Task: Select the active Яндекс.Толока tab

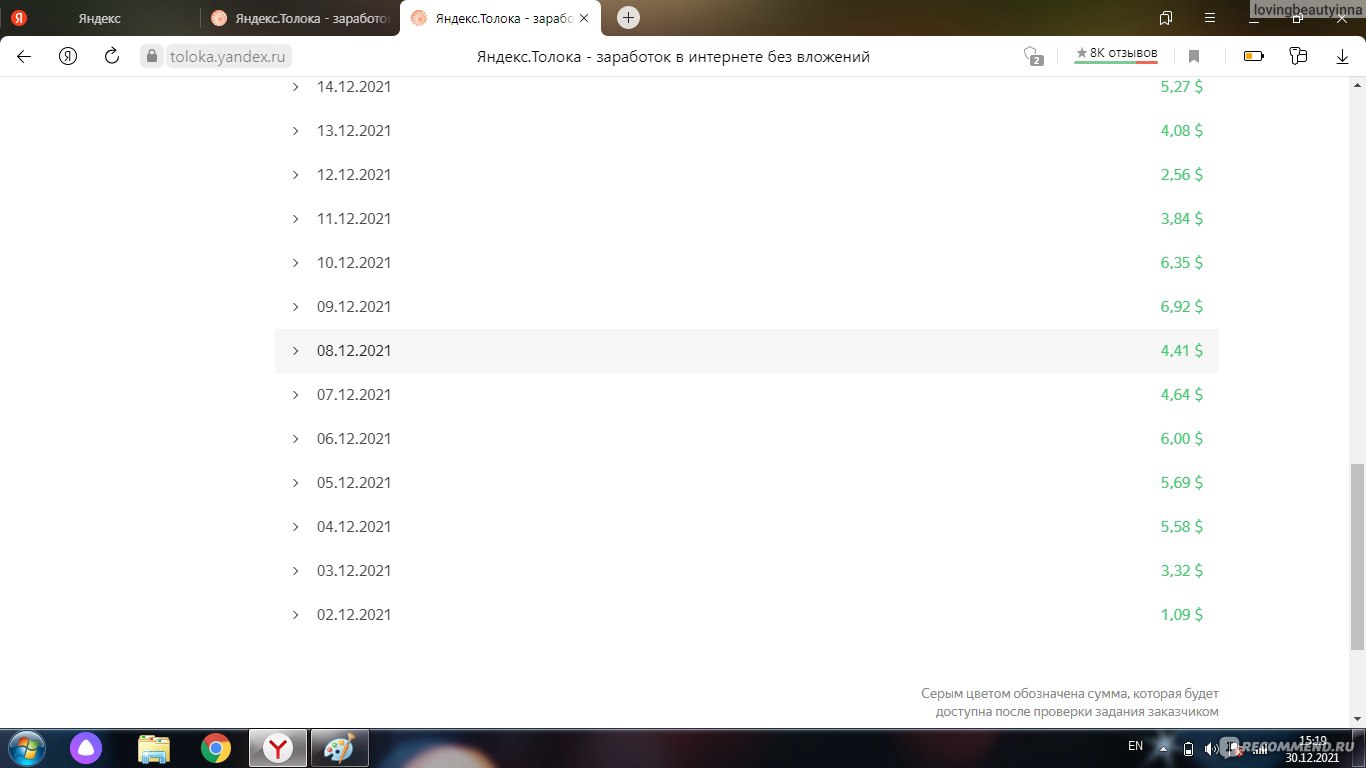Action: 500,18
